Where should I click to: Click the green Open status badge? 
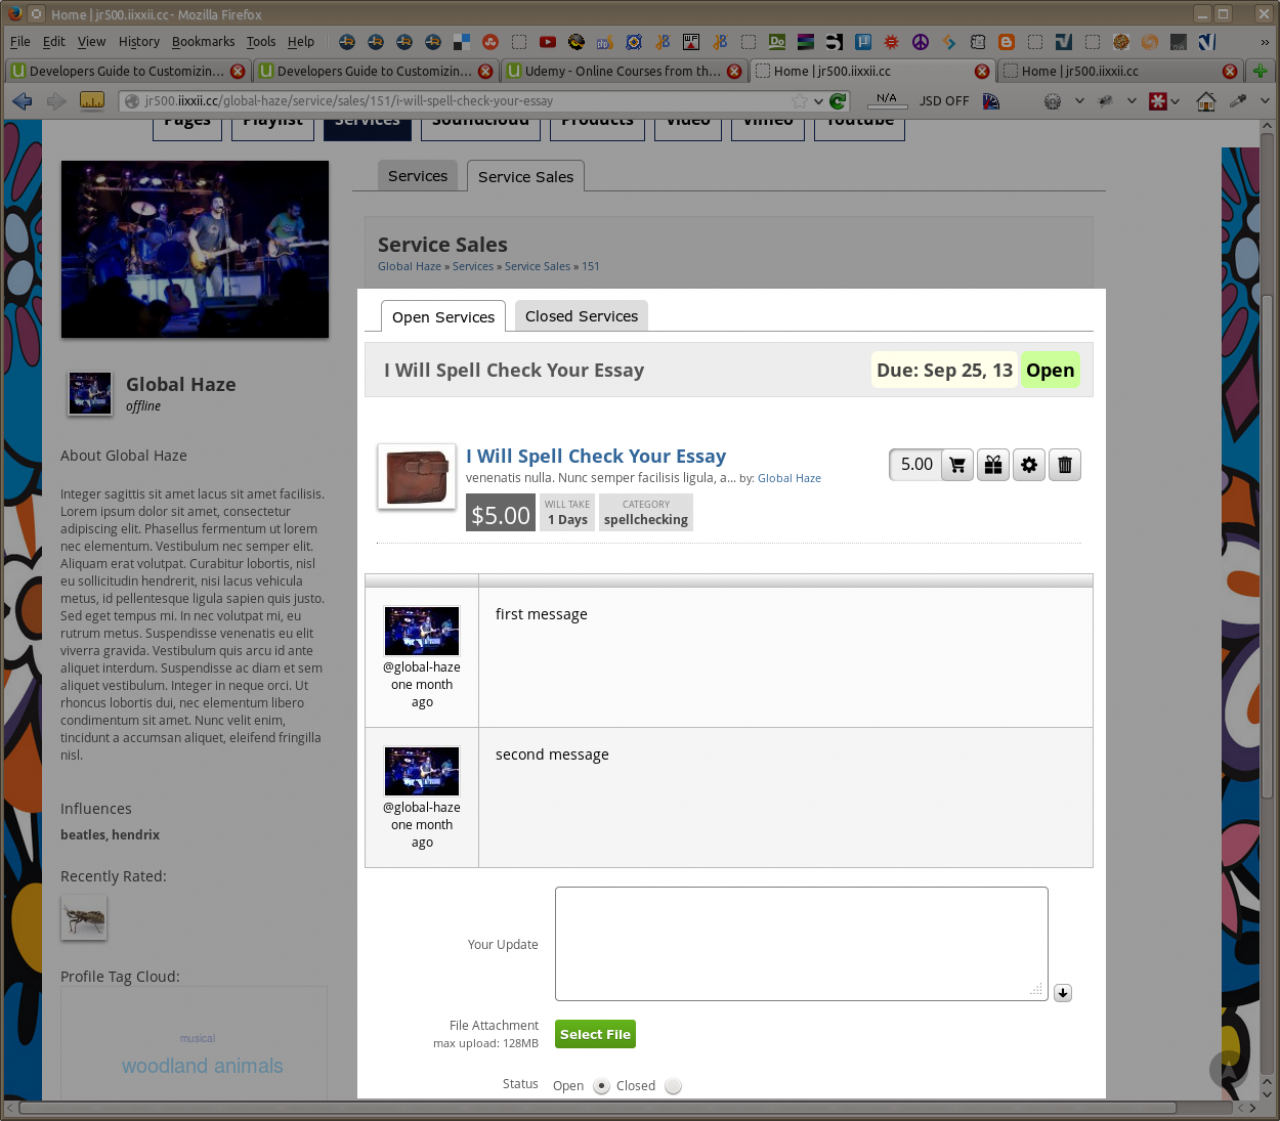1050,370
